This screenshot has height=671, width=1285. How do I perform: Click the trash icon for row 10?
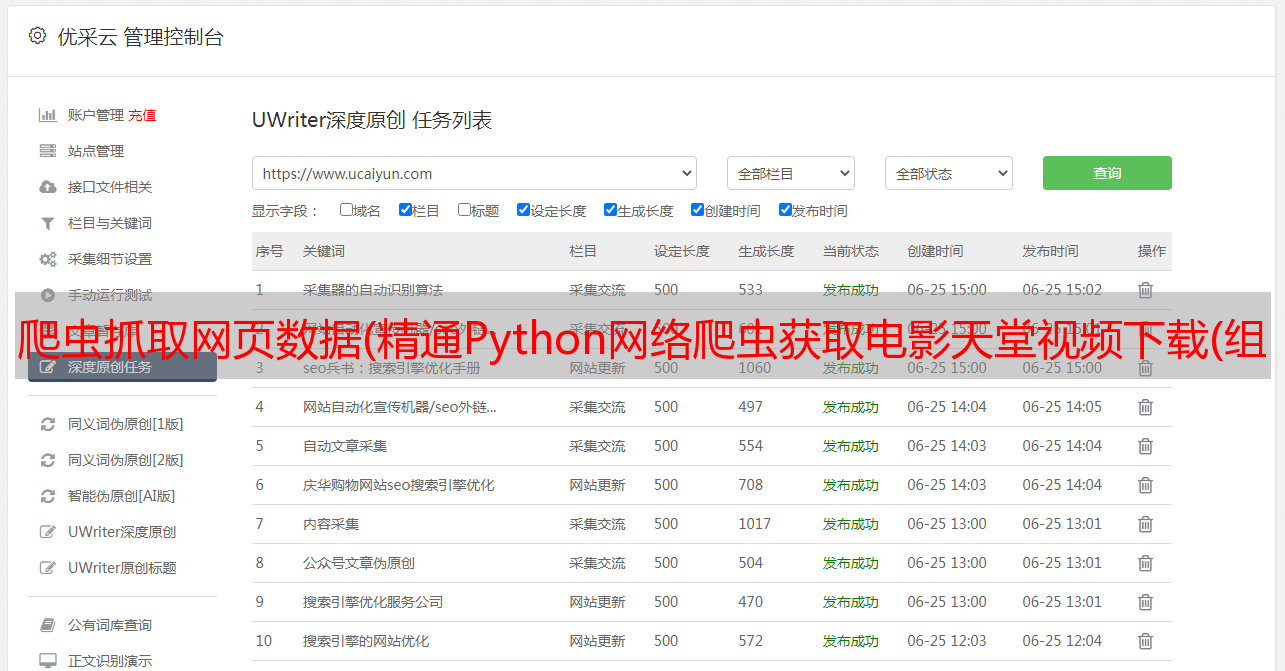click(x=1145, y=641)
